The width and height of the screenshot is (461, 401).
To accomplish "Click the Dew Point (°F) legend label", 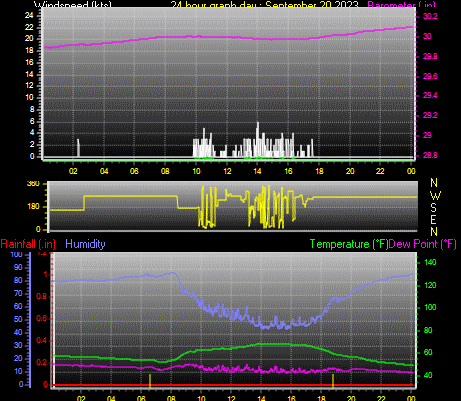I will point(422,244).
